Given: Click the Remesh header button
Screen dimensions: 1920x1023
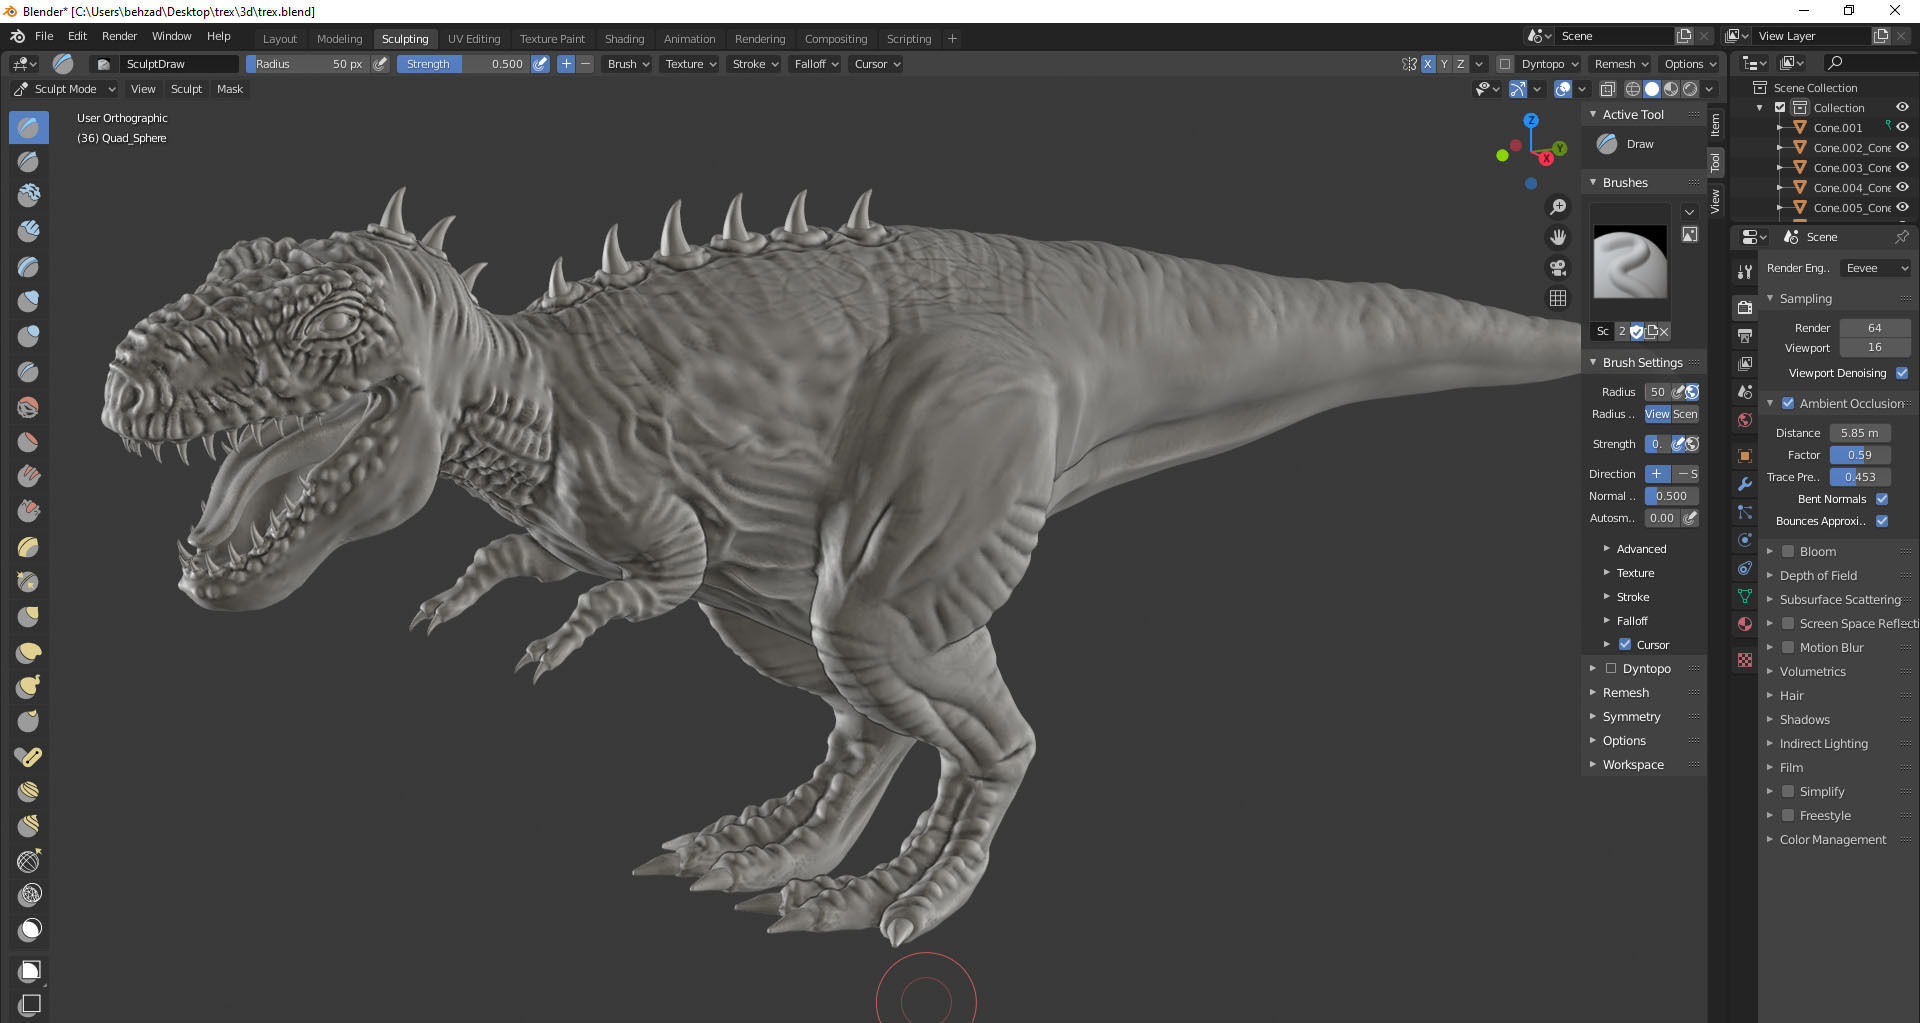Looking at the screenshot, I should coord(1621,64).
